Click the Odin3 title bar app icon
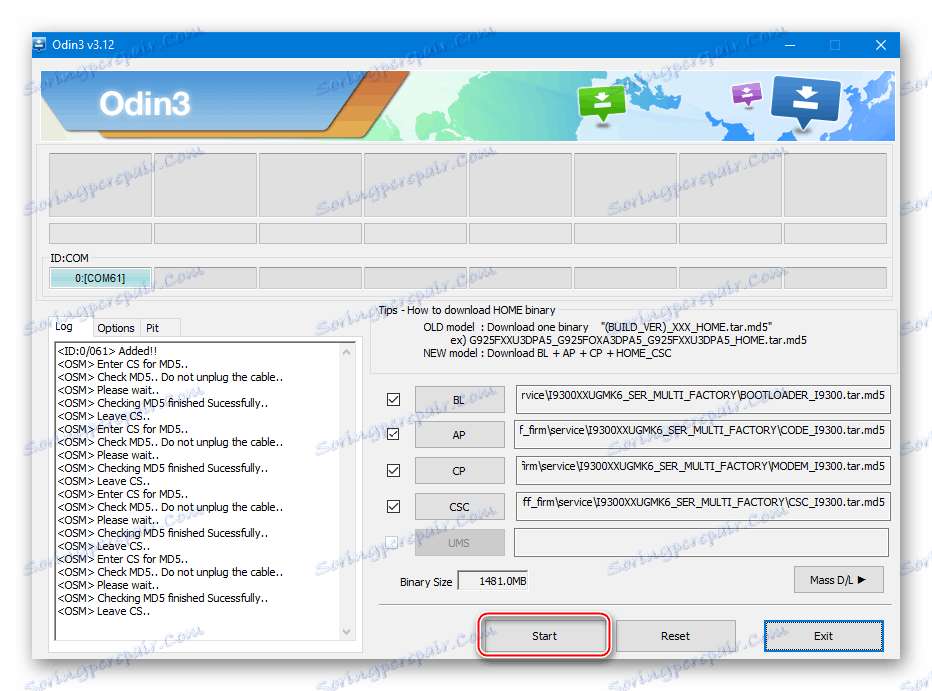Image resolution: width=932 pixels, height=691 pixels. tap(40, 45)
